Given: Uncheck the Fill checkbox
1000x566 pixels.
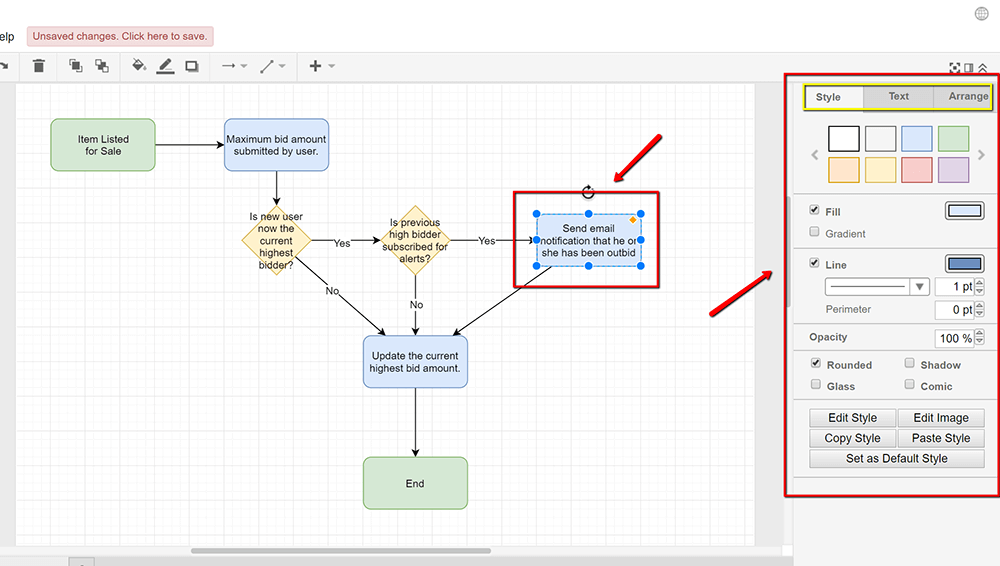Looking at the screenshot, I should click(815, 211).
